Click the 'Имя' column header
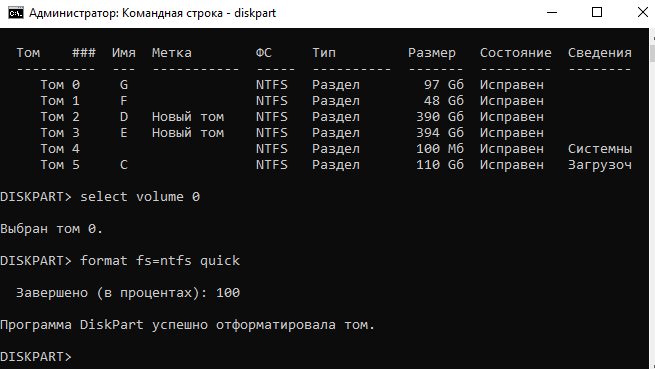The image size is (655, 369). coord(124,53)
